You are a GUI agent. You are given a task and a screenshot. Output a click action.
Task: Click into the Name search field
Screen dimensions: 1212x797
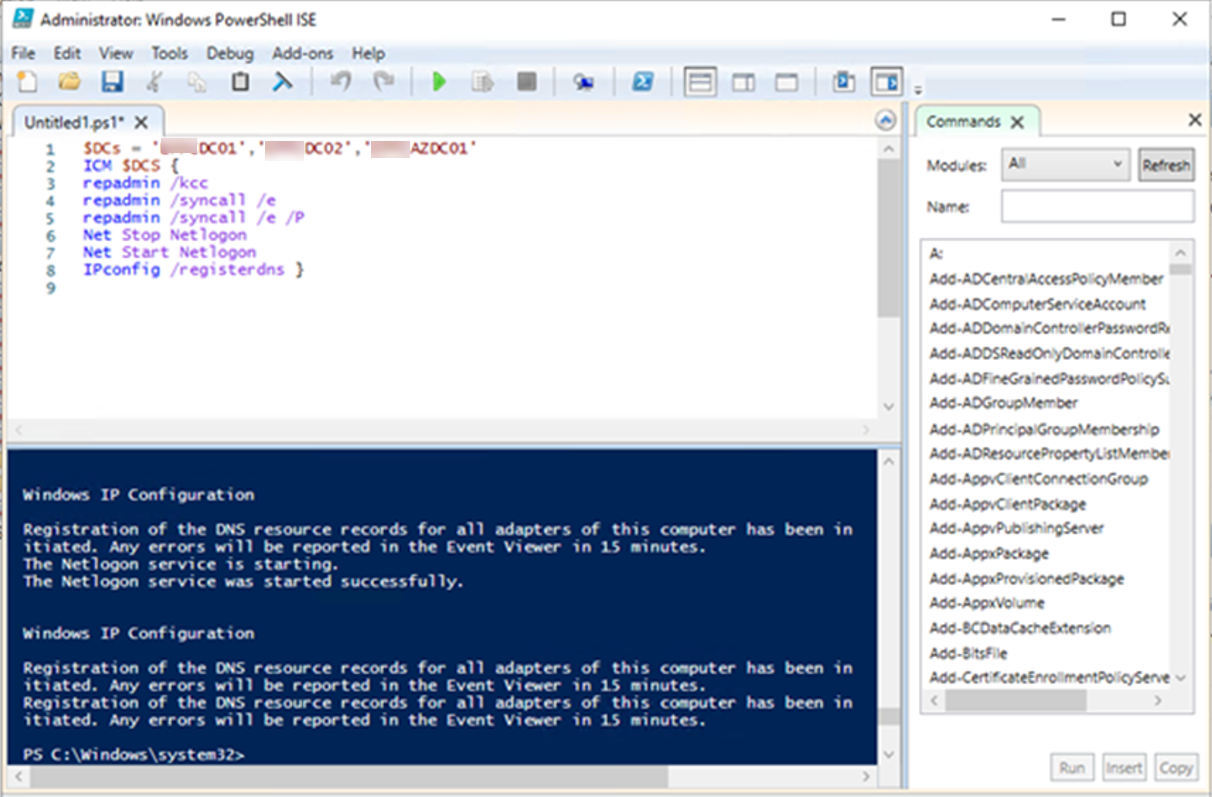[1097, 207]
